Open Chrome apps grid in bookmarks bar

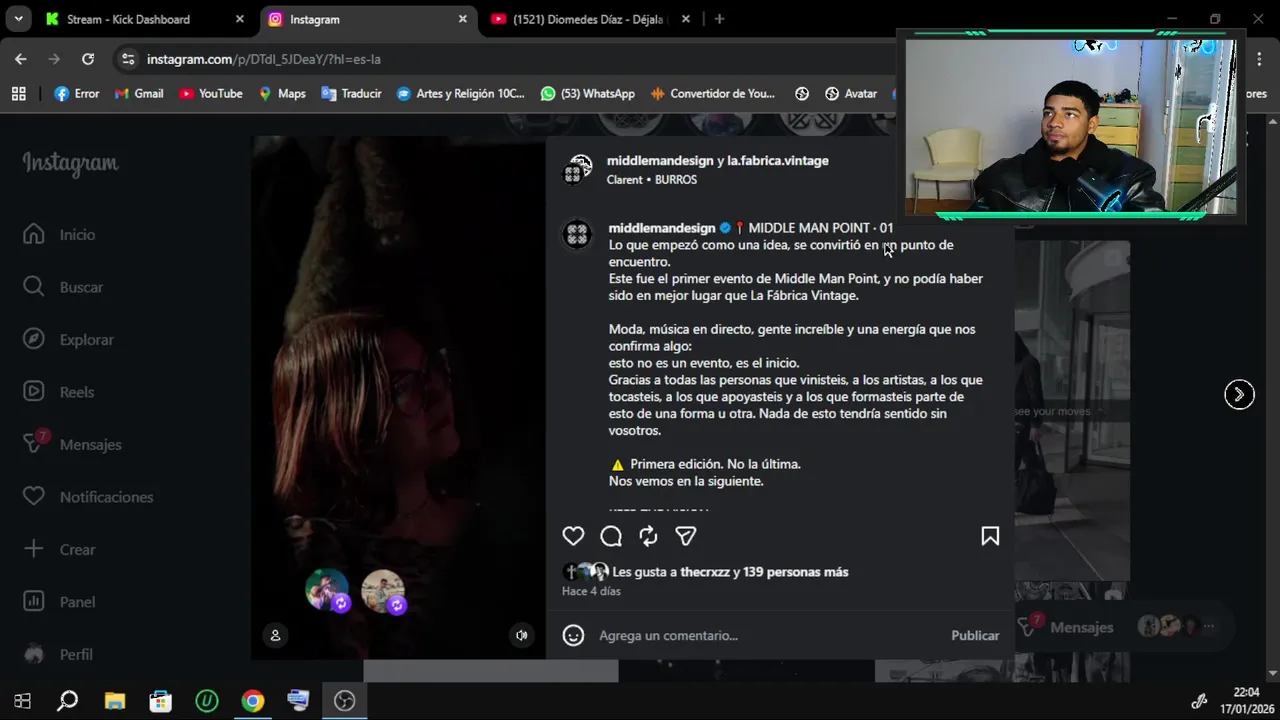[x=18, y=94]
